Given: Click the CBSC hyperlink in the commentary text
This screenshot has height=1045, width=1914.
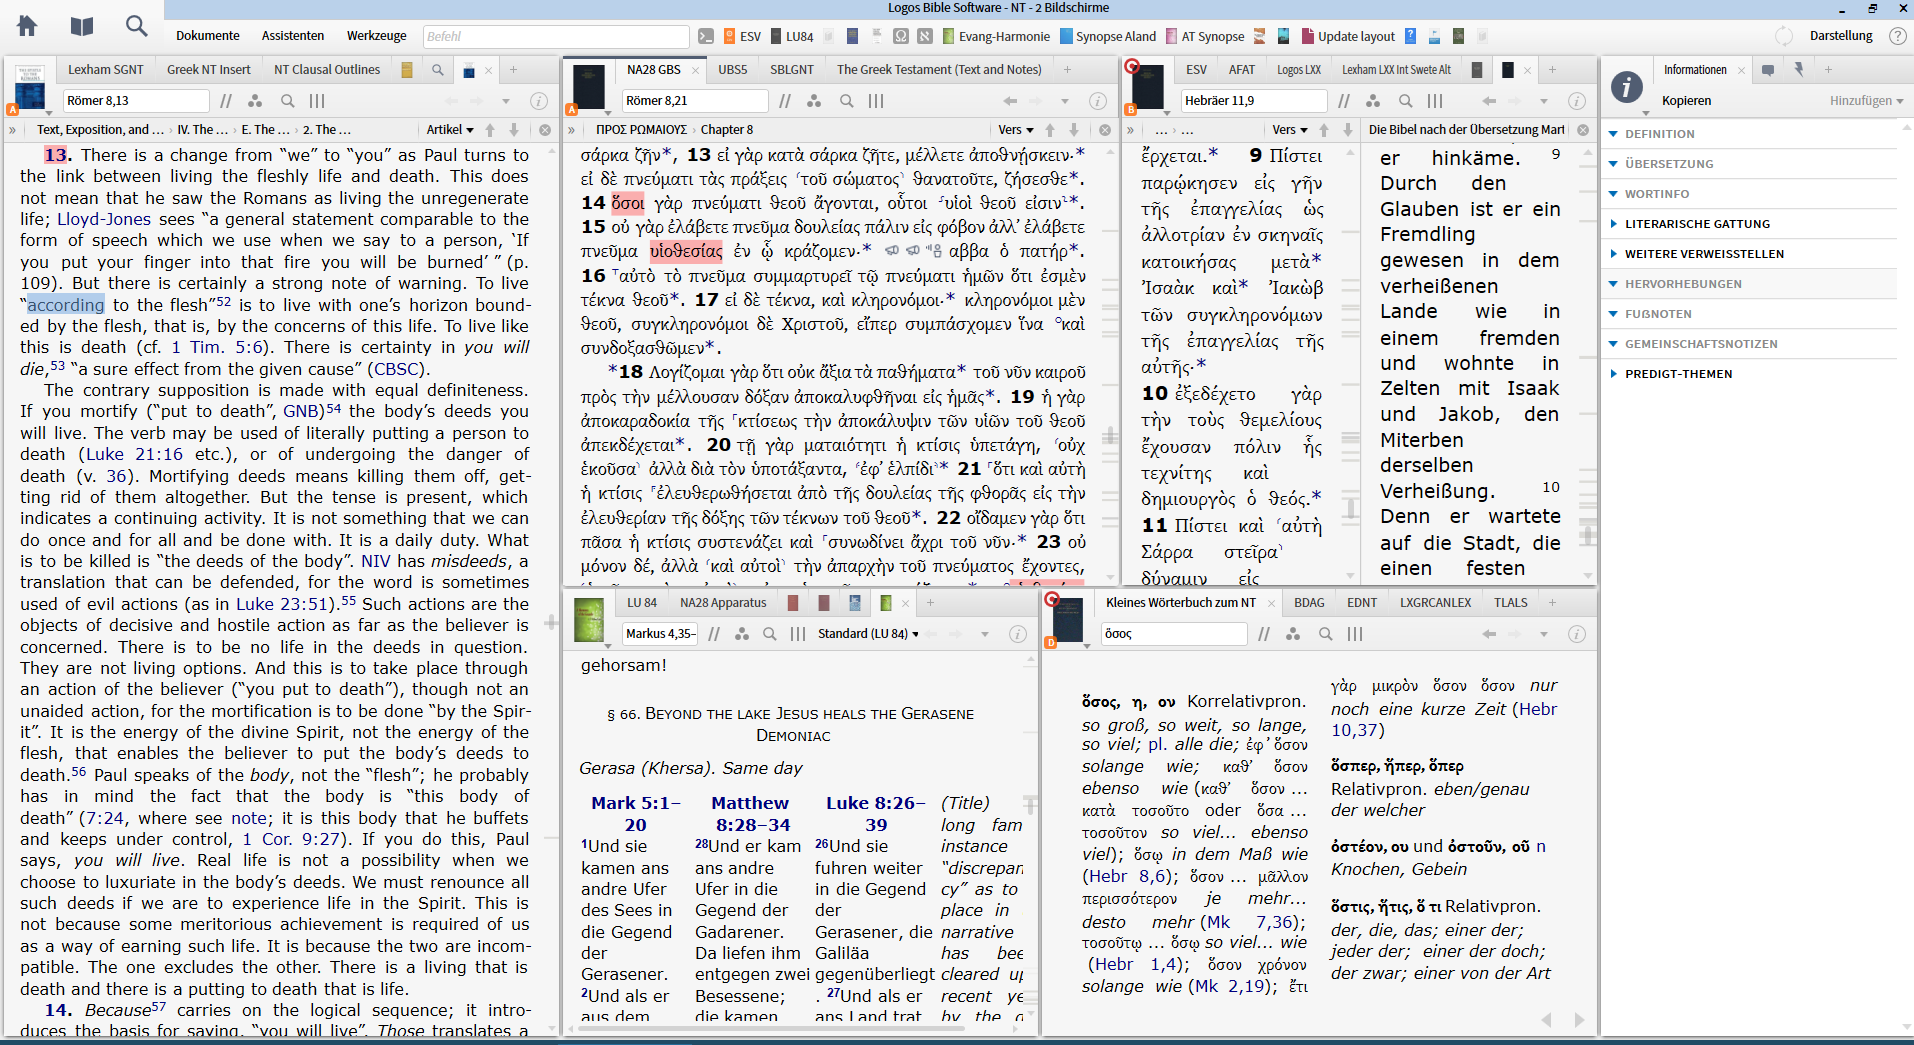Looking at the screenshot, I should pos(396,368).
